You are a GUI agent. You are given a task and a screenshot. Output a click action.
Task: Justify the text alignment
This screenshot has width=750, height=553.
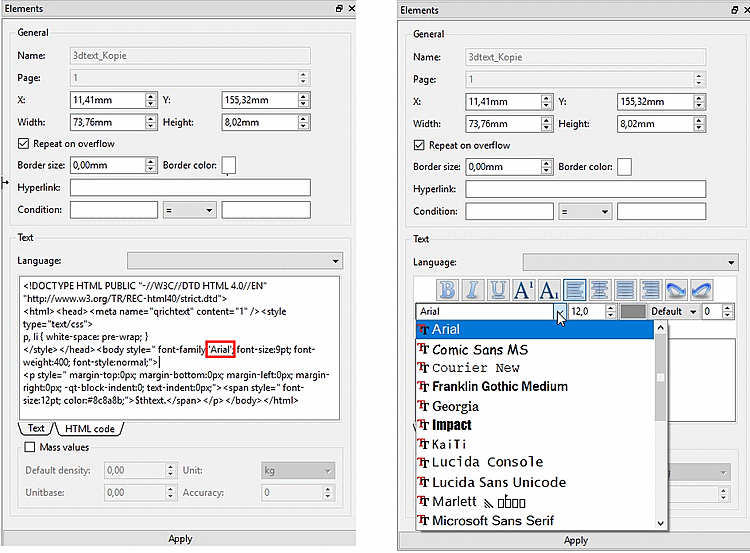(x=625, y=290)
